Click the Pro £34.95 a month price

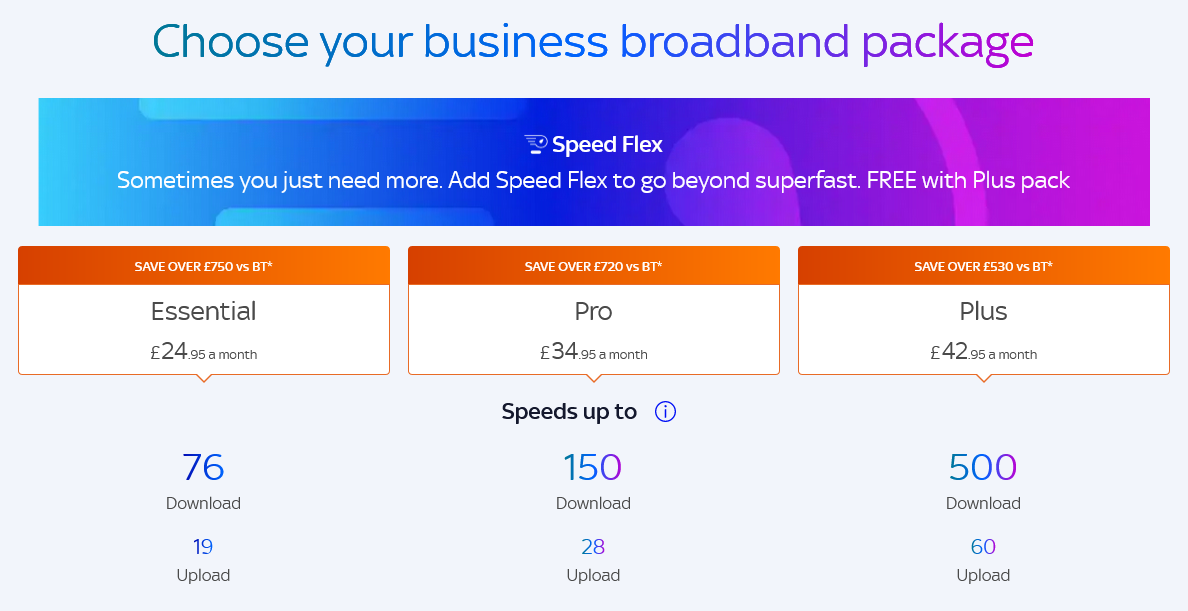tap(593, 352)
